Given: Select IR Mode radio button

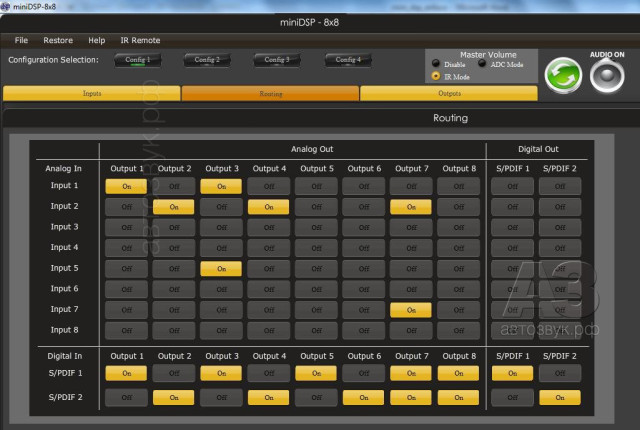Looking at the screenshot, I should coord(436,76).
